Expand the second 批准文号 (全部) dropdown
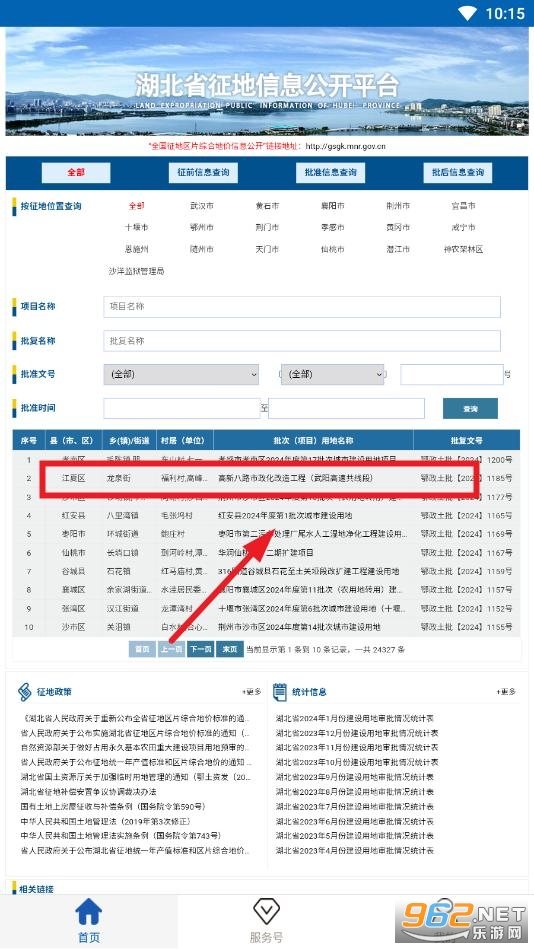The image size is (534, 949). pyautogui.click(x=332, y=375)
